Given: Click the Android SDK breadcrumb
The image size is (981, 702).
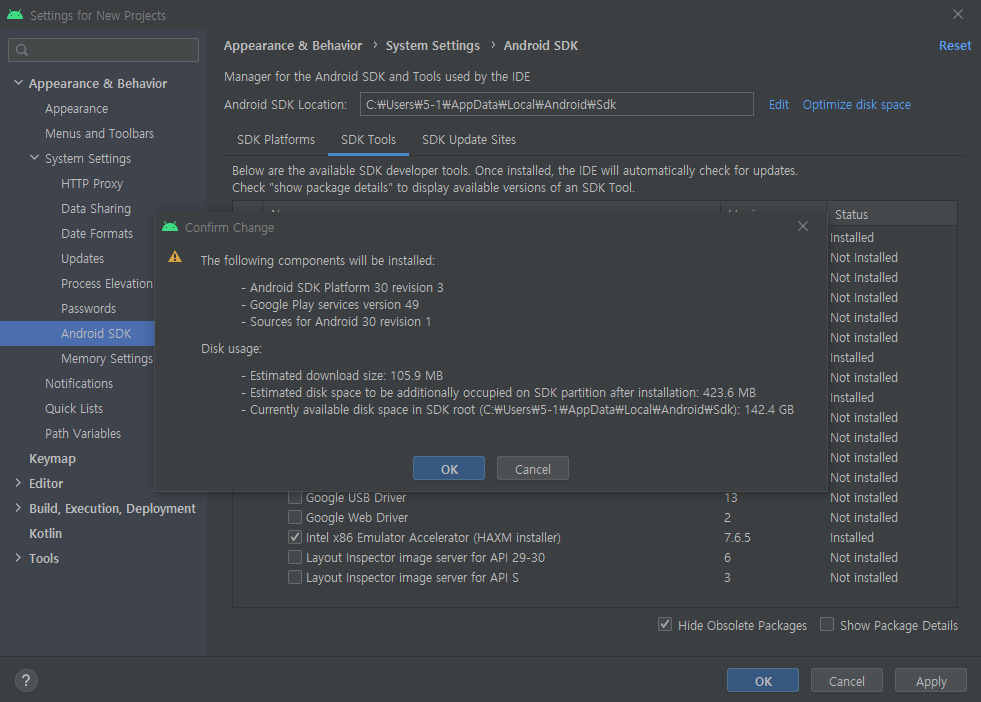Looking at the screenshot, I should tap(541, 46).
